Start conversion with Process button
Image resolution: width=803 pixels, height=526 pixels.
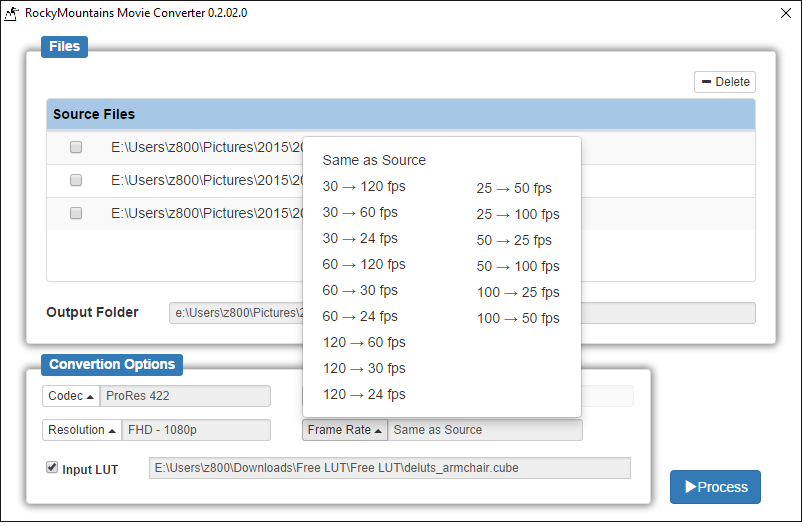click(715, 487)
